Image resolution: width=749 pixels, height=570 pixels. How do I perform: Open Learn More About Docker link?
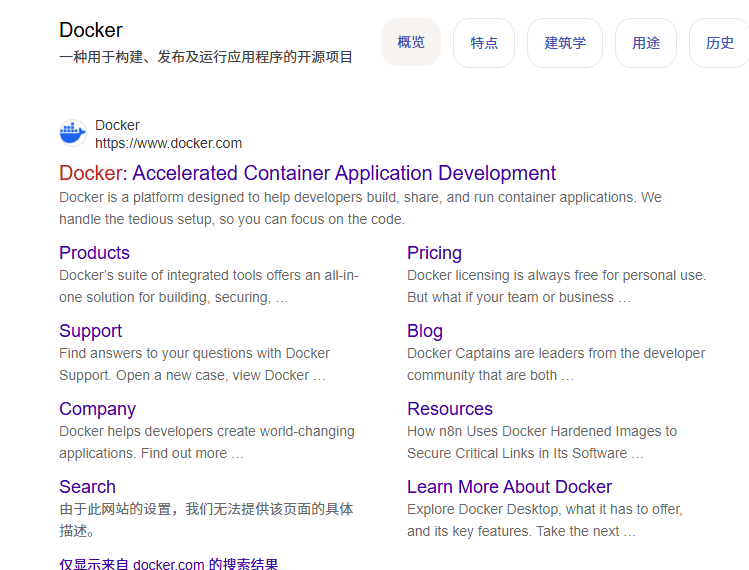tap(509, 487)
